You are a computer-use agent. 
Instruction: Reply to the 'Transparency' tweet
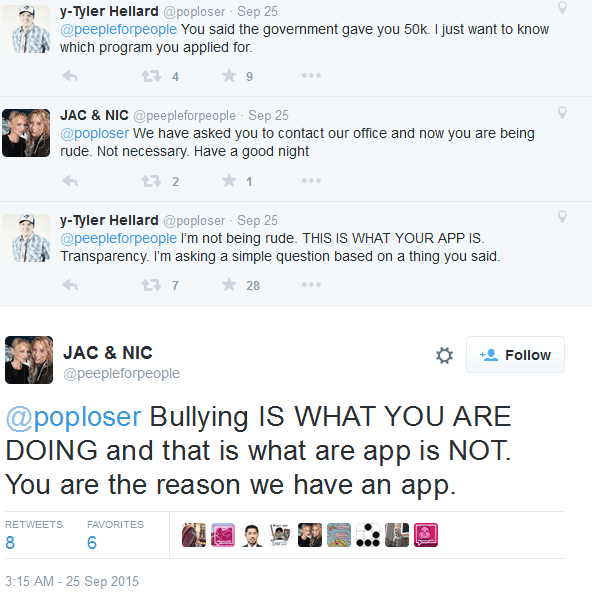70,285
